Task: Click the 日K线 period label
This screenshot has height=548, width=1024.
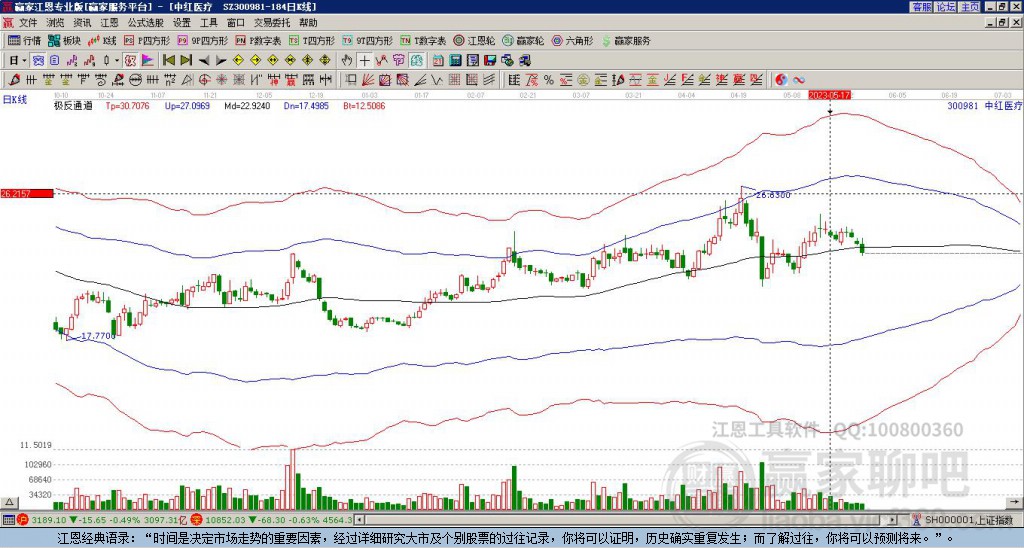Action: pos(14,100)
